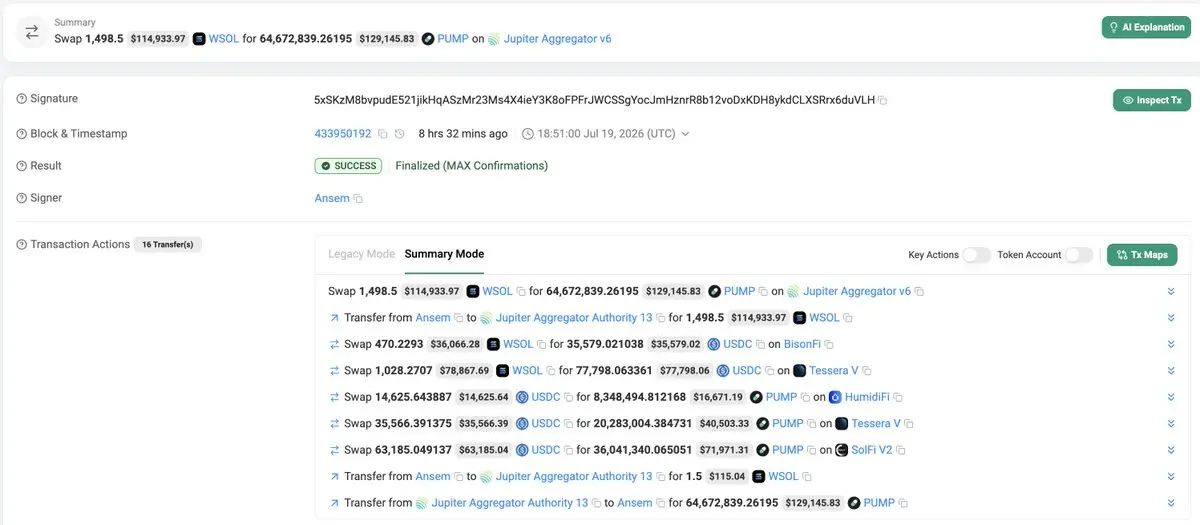Screen dimensions: 1200x525
Task: Expand the Swap 1,498.5 WSOL action row
Action: pos(1171,291)
